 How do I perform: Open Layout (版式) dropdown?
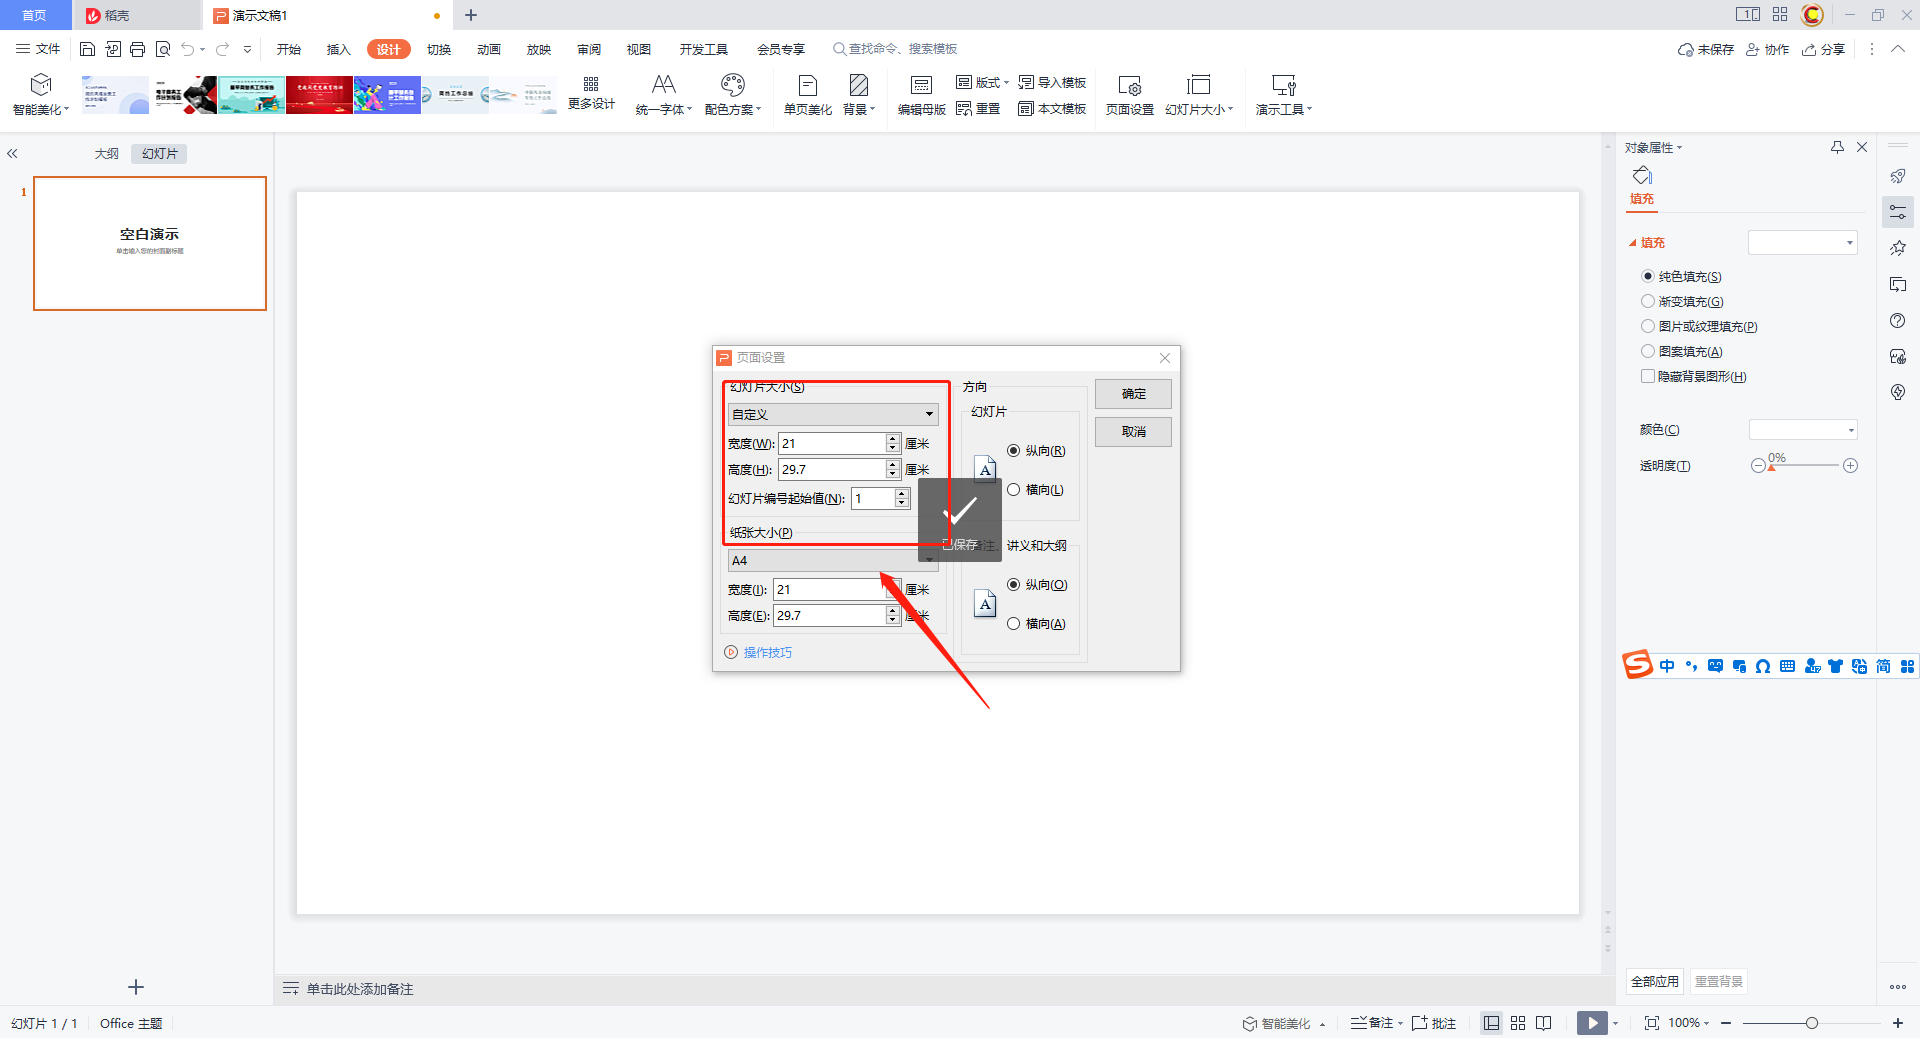tap(982, 82)
